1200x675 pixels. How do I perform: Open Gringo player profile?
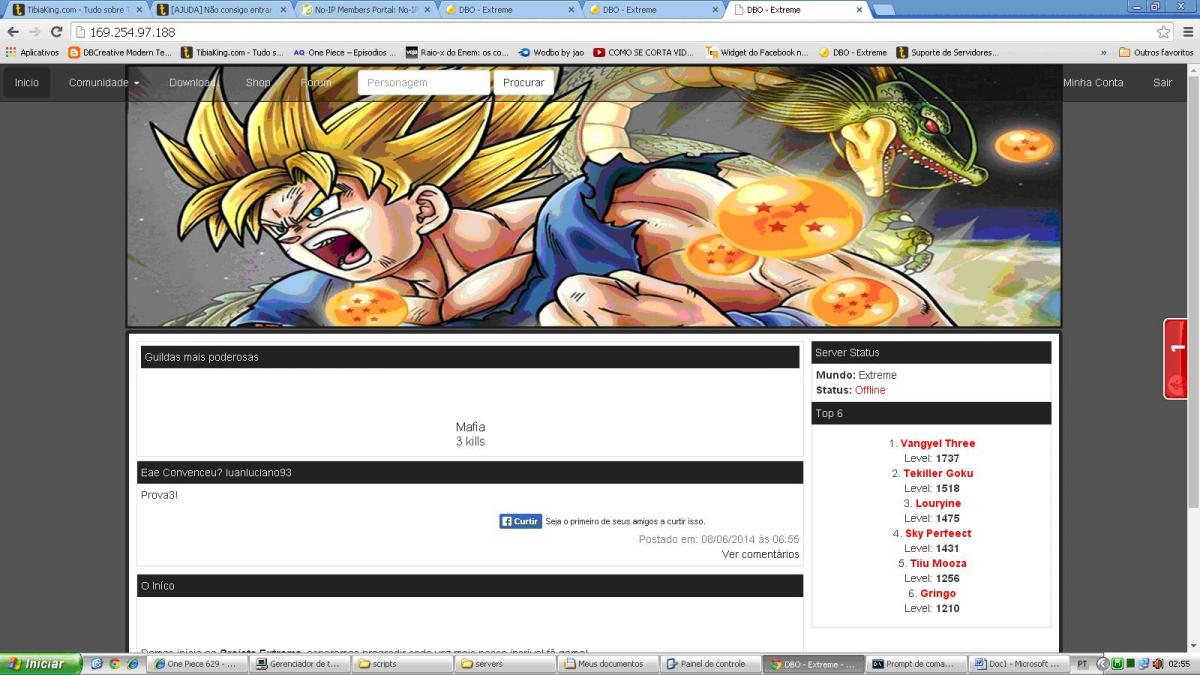(938, 593)
